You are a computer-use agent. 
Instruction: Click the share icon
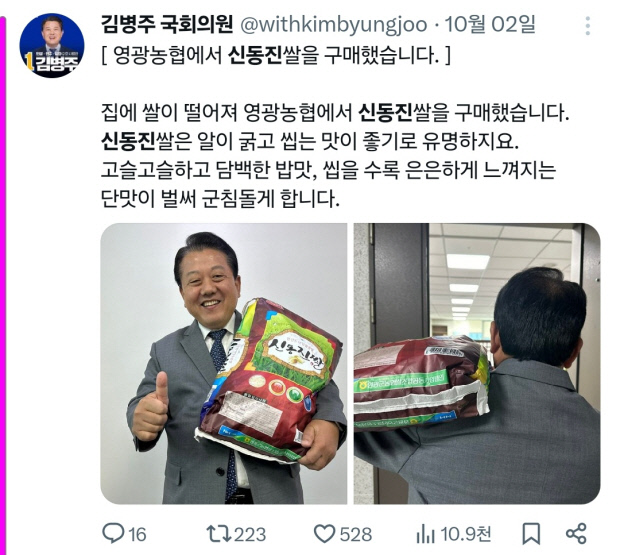(x=576, y=534)
